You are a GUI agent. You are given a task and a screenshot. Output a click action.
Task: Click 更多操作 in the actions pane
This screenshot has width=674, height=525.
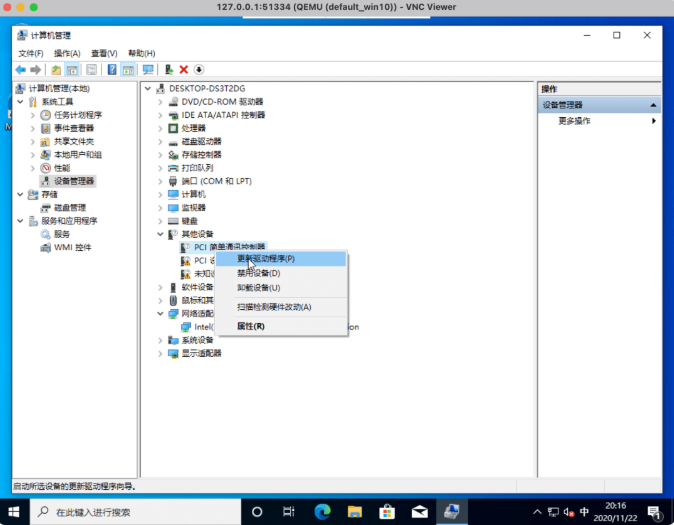click(x=574, y=121)
